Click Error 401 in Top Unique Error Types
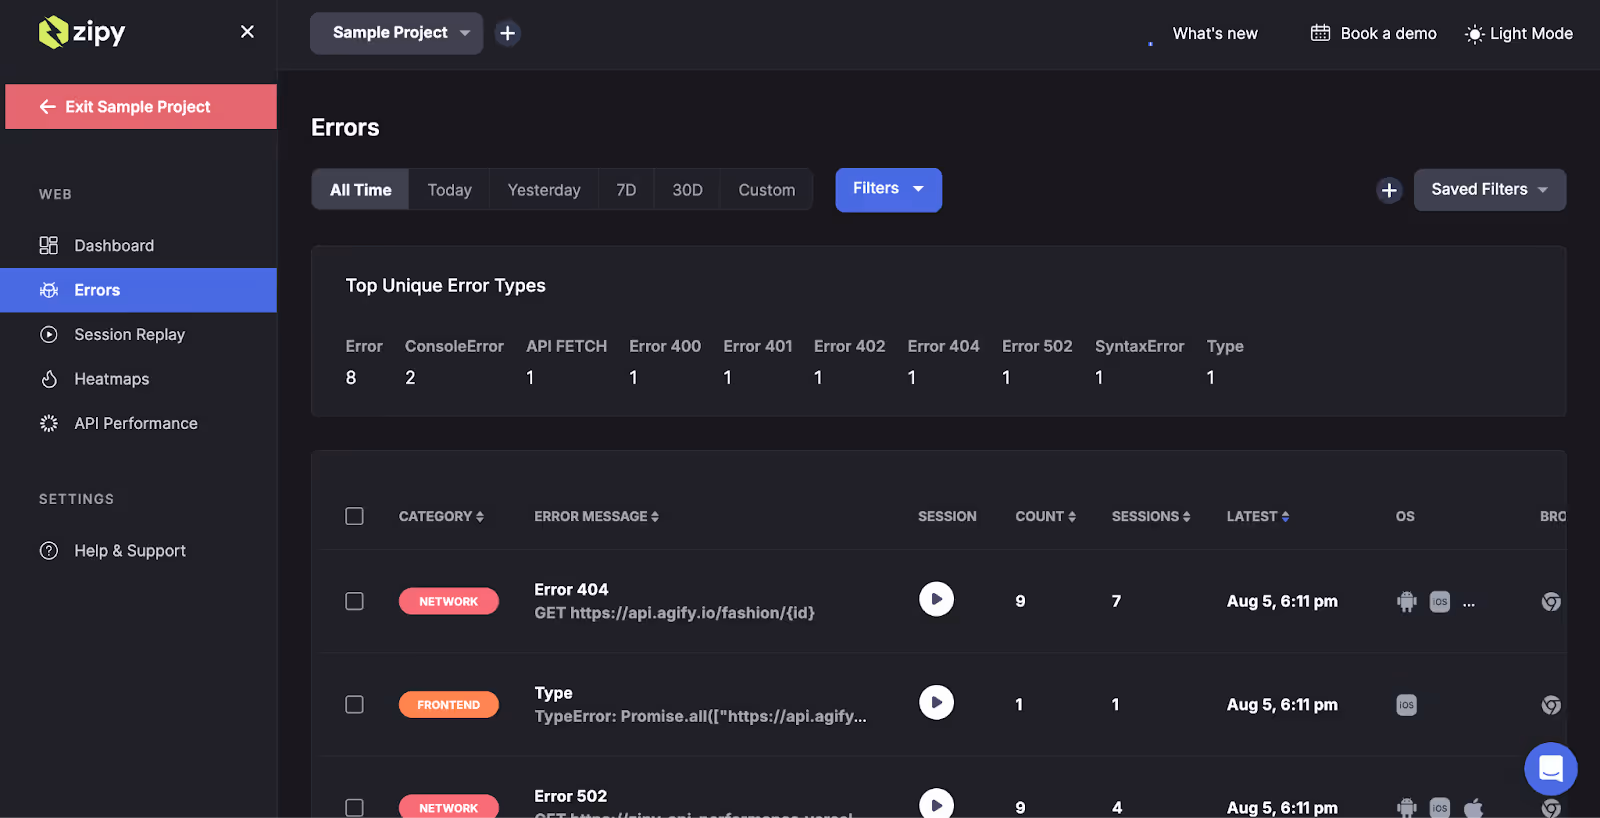 pyautogui.click(x=758, y=361)
